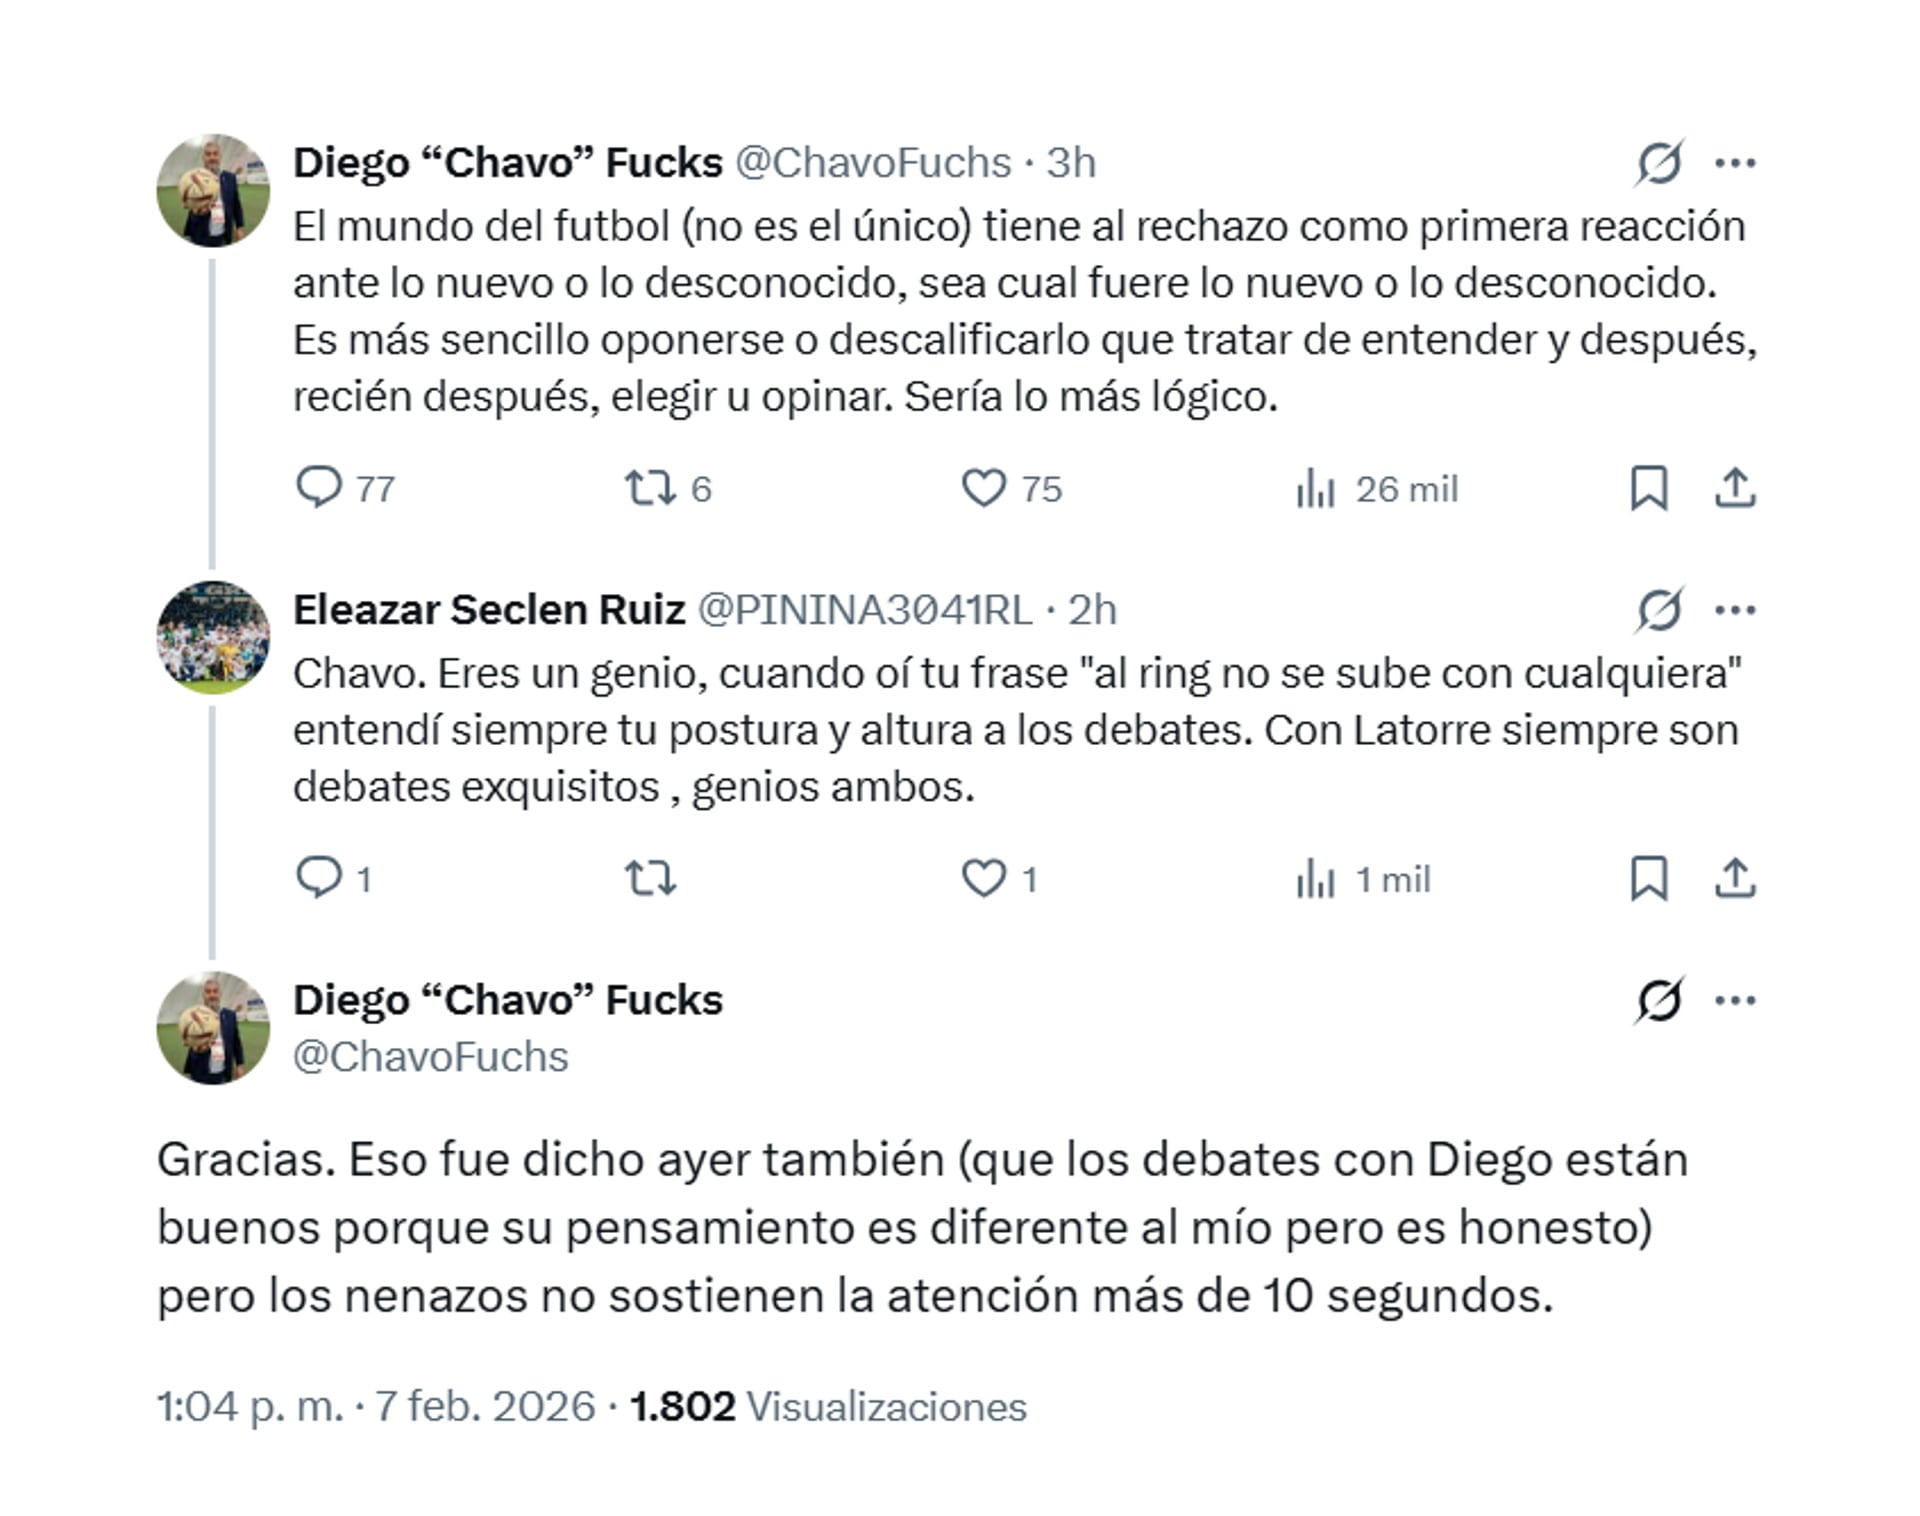Viewport: 1920px width, 1516px height.
Task: Open @ChavoFuchs handle on bottom tweet
Action: [x=430, y=1057]
